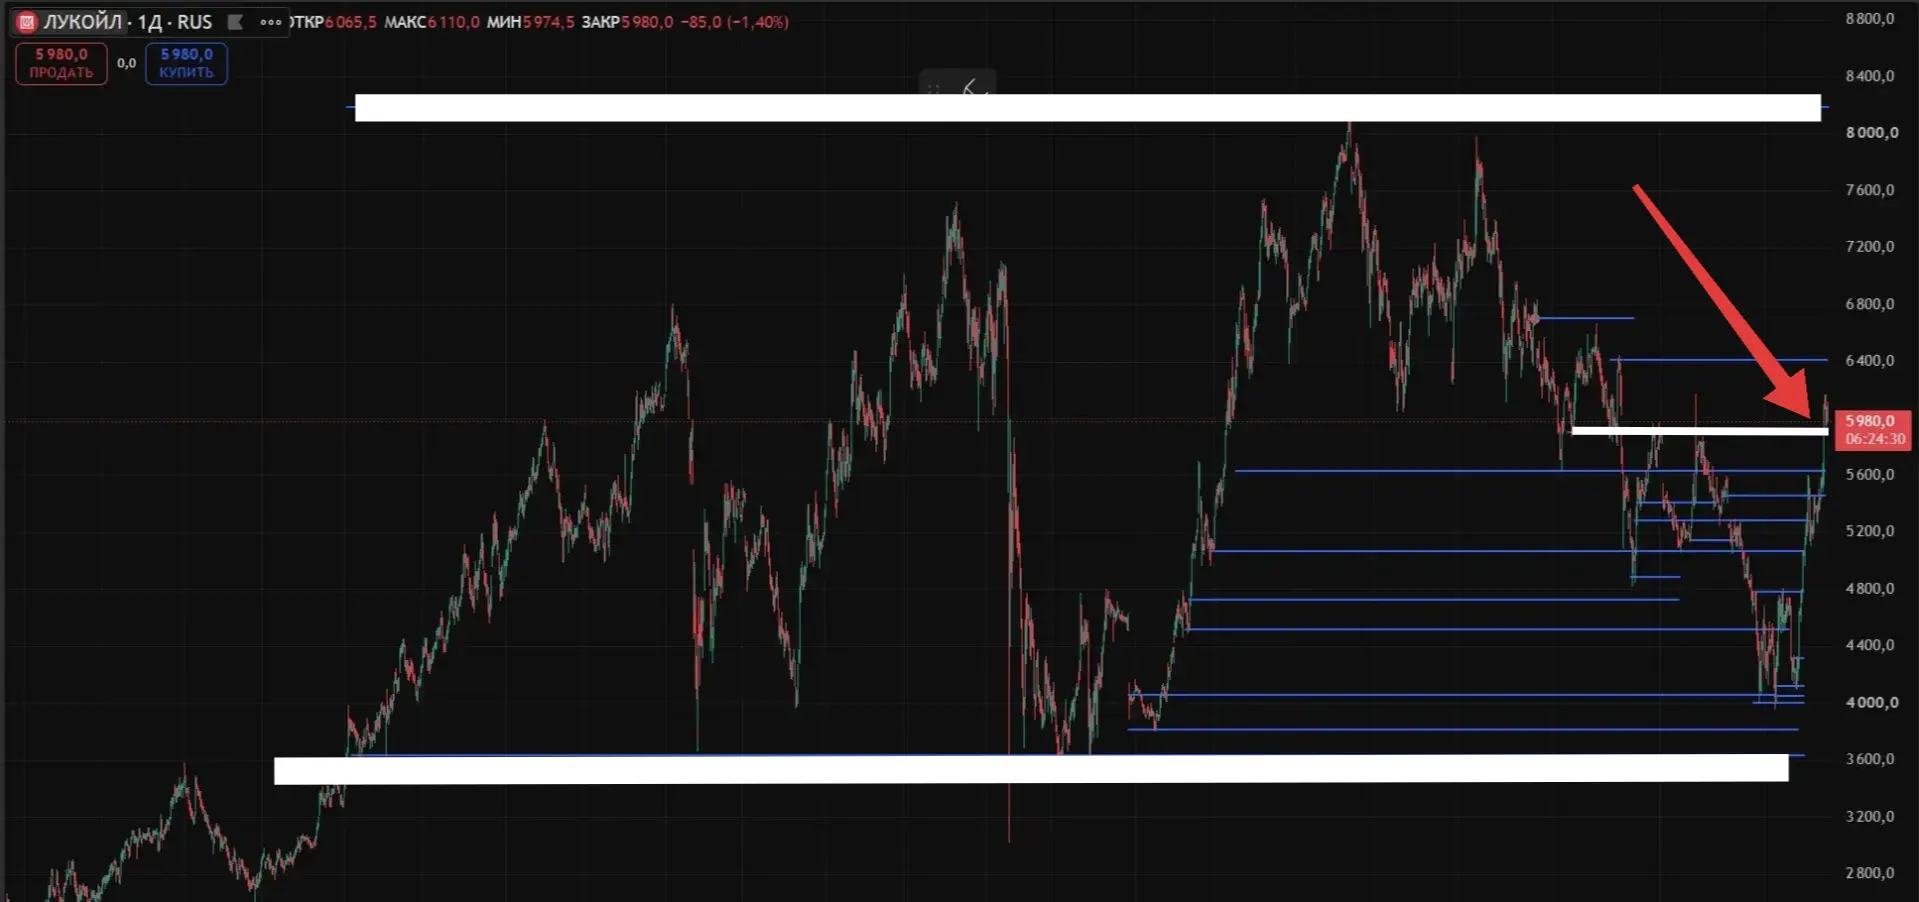Click the 2800,0 price scale label
This screenshot has height=902, width=1919.
point(1870,873)
